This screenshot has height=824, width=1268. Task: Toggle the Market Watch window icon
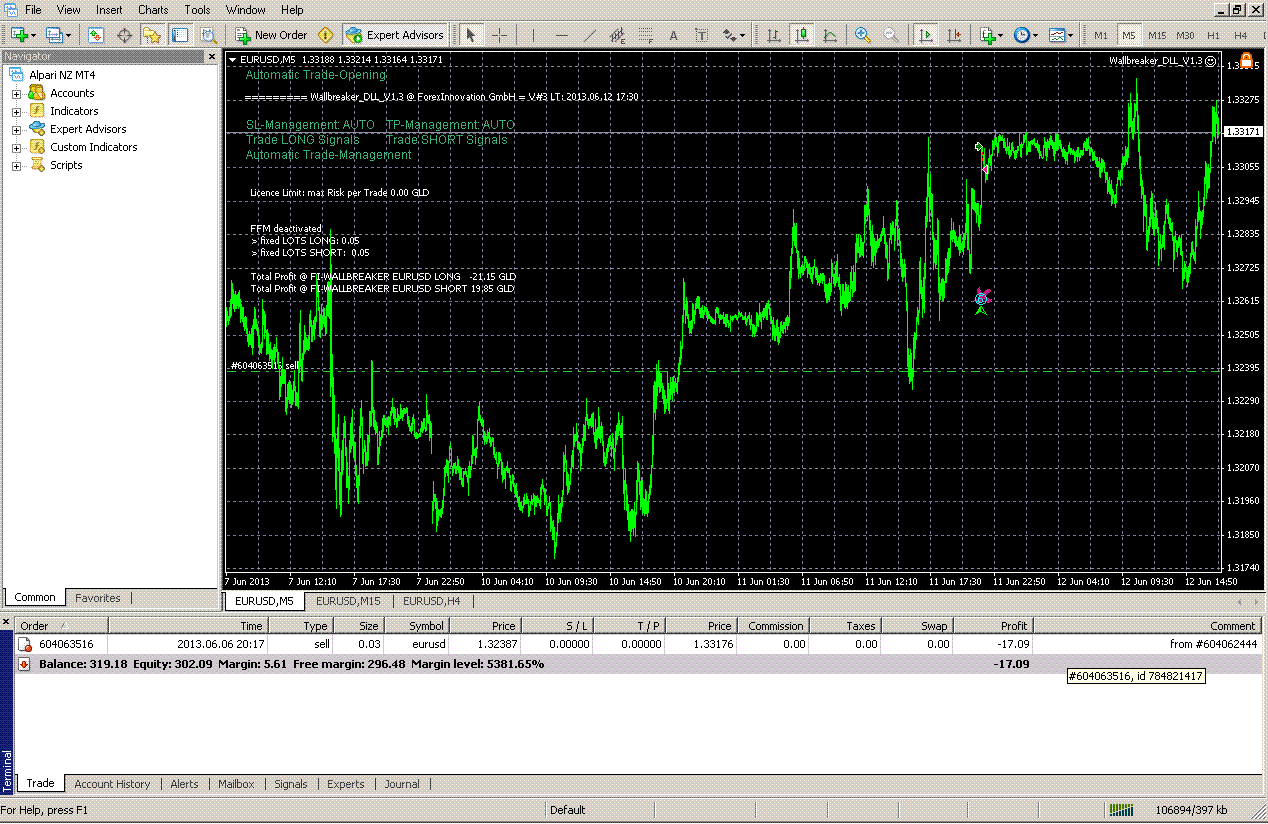coord(96,35)
